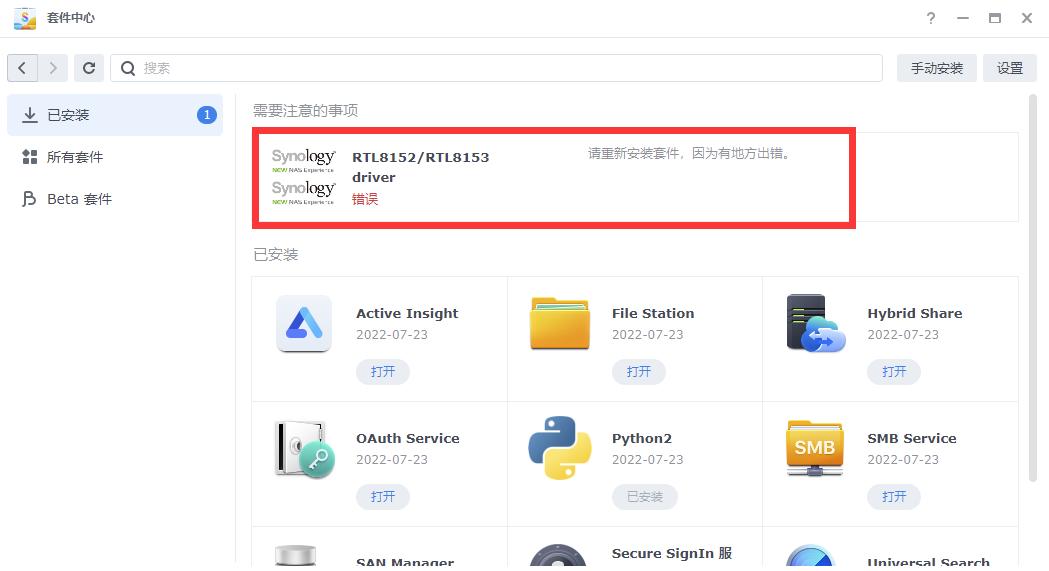This screenshot has height=571, width=1049.
Task: Click the 已安装 download arrow icon
Action: pyautogui.click(x=29, y=115)
